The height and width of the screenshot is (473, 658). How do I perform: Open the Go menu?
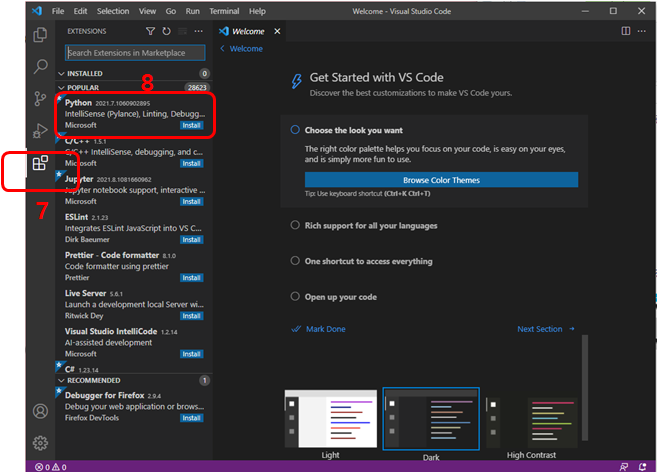click(171, 11)
